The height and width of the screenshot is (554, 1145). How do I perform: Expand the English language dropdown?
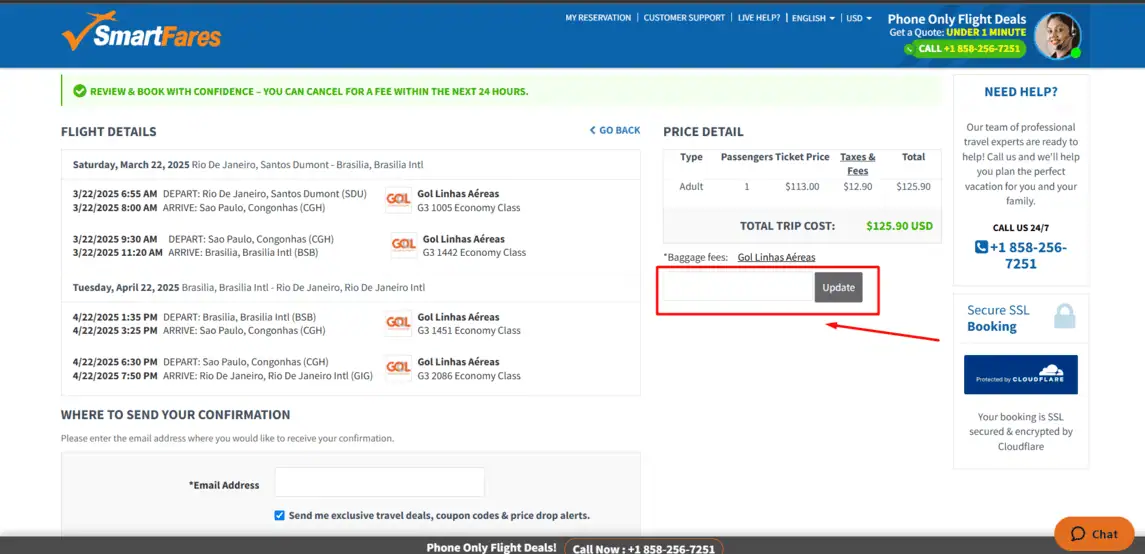coord(813,18)
